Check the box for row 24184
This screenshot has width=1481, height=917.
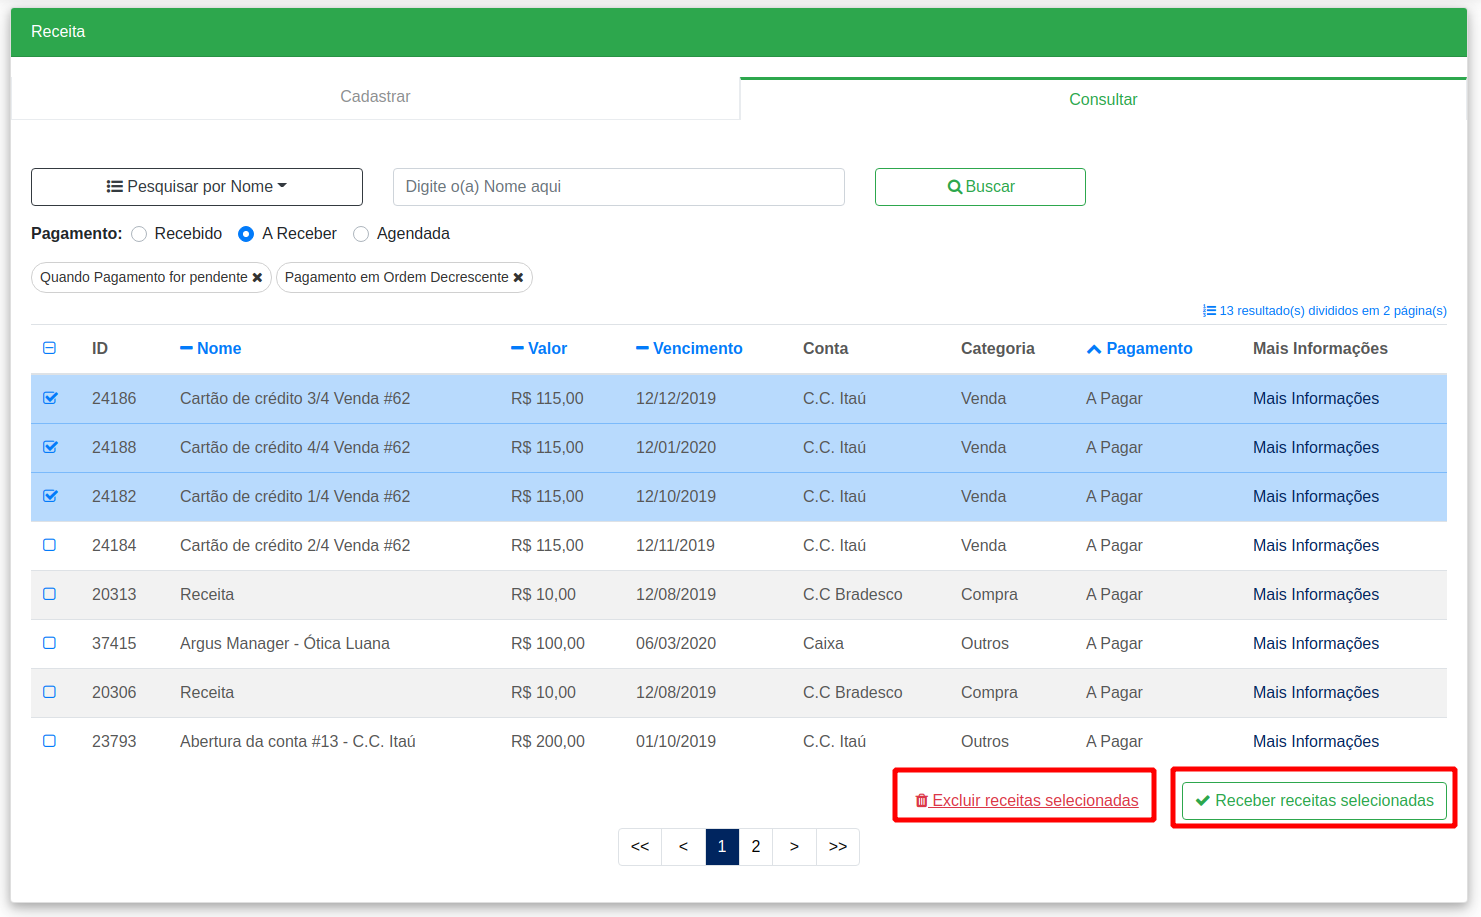click(x=50, y=545)
